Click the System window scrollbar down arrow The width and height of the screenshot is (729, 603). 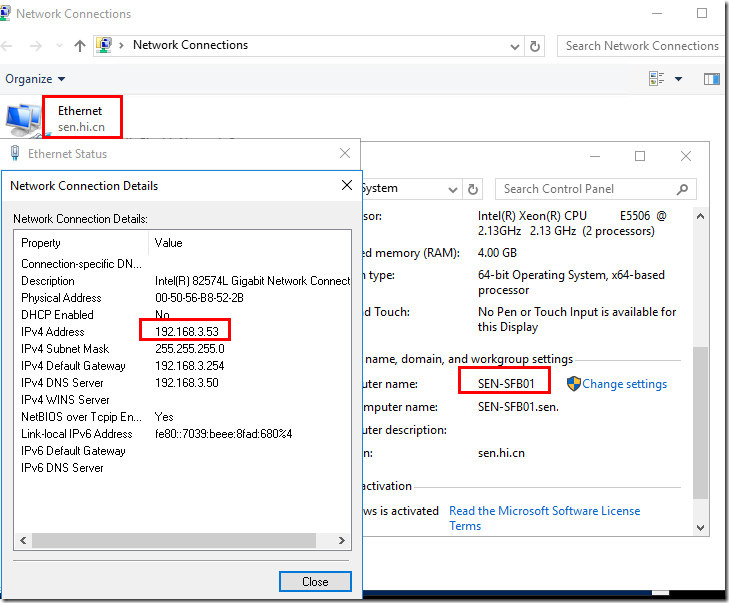701,528
